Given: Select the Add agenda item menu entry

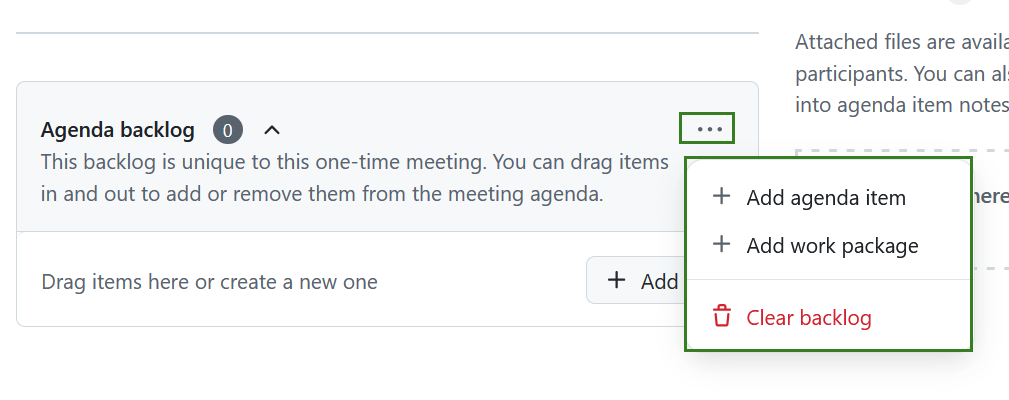Looking at the screenshot, I should tap(826, 198).
